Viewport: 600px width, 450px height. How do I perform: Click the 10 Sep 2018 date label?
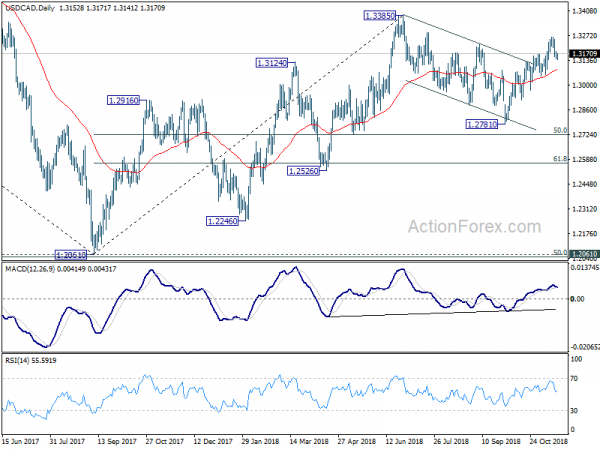[501, 441]
